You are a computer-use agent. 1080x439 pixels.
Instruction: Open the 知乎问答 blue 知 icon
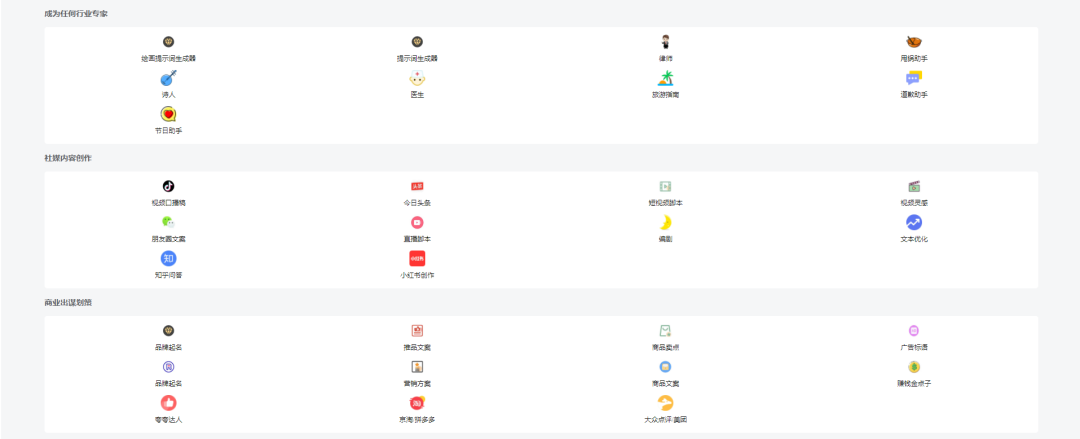[x=169, y=258]
